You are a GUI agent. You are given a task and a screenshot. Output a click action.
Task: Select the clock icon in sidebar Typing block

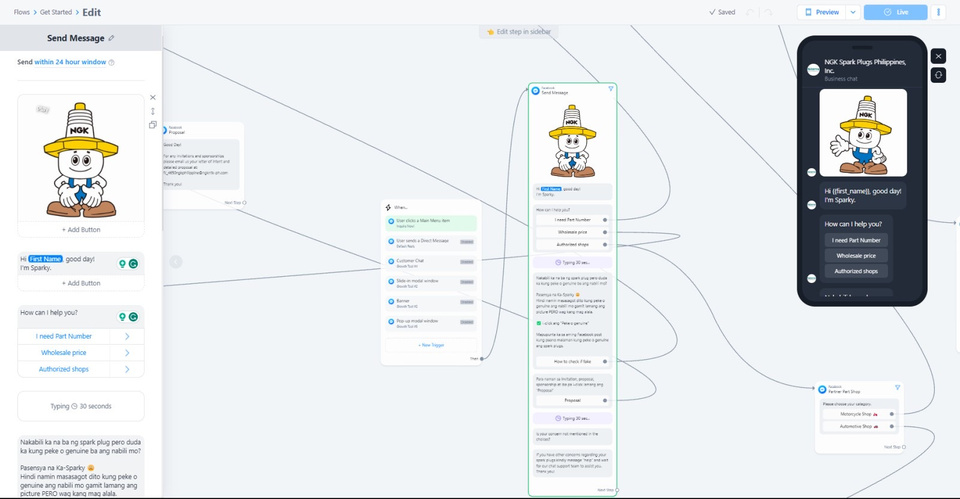coord(74,406)
